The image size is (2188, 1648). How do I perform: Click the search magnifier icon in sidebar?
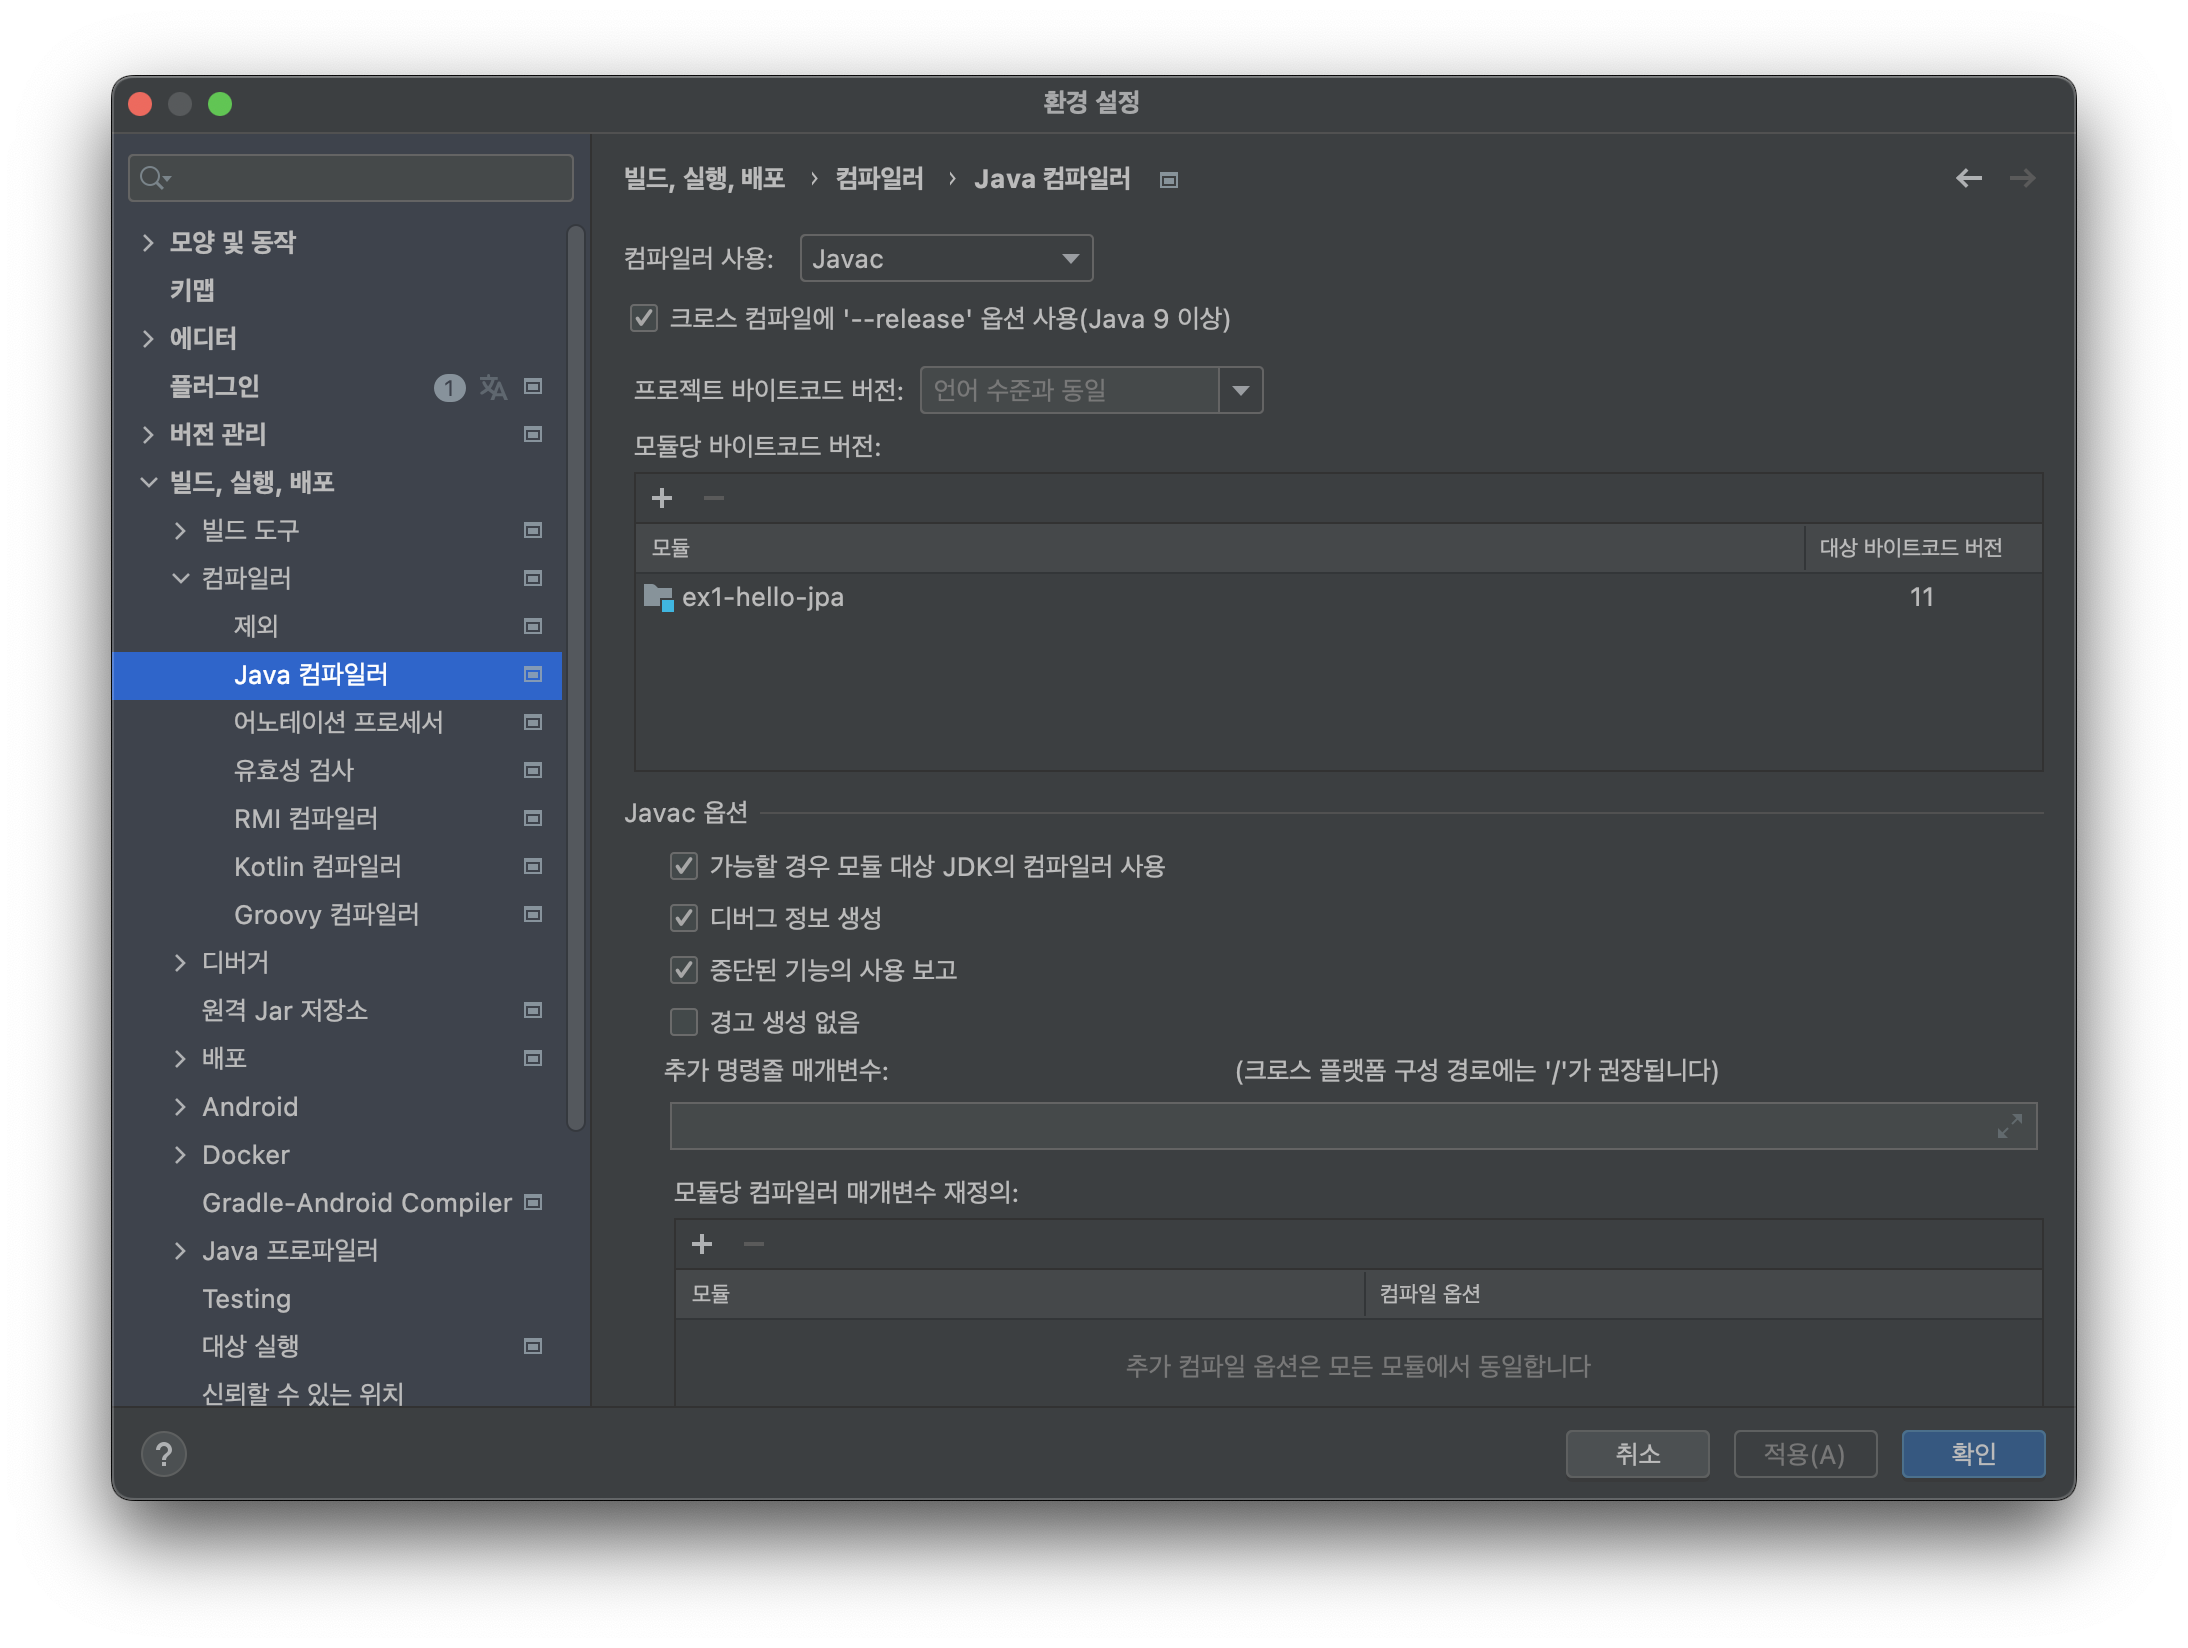click(153, 178)
